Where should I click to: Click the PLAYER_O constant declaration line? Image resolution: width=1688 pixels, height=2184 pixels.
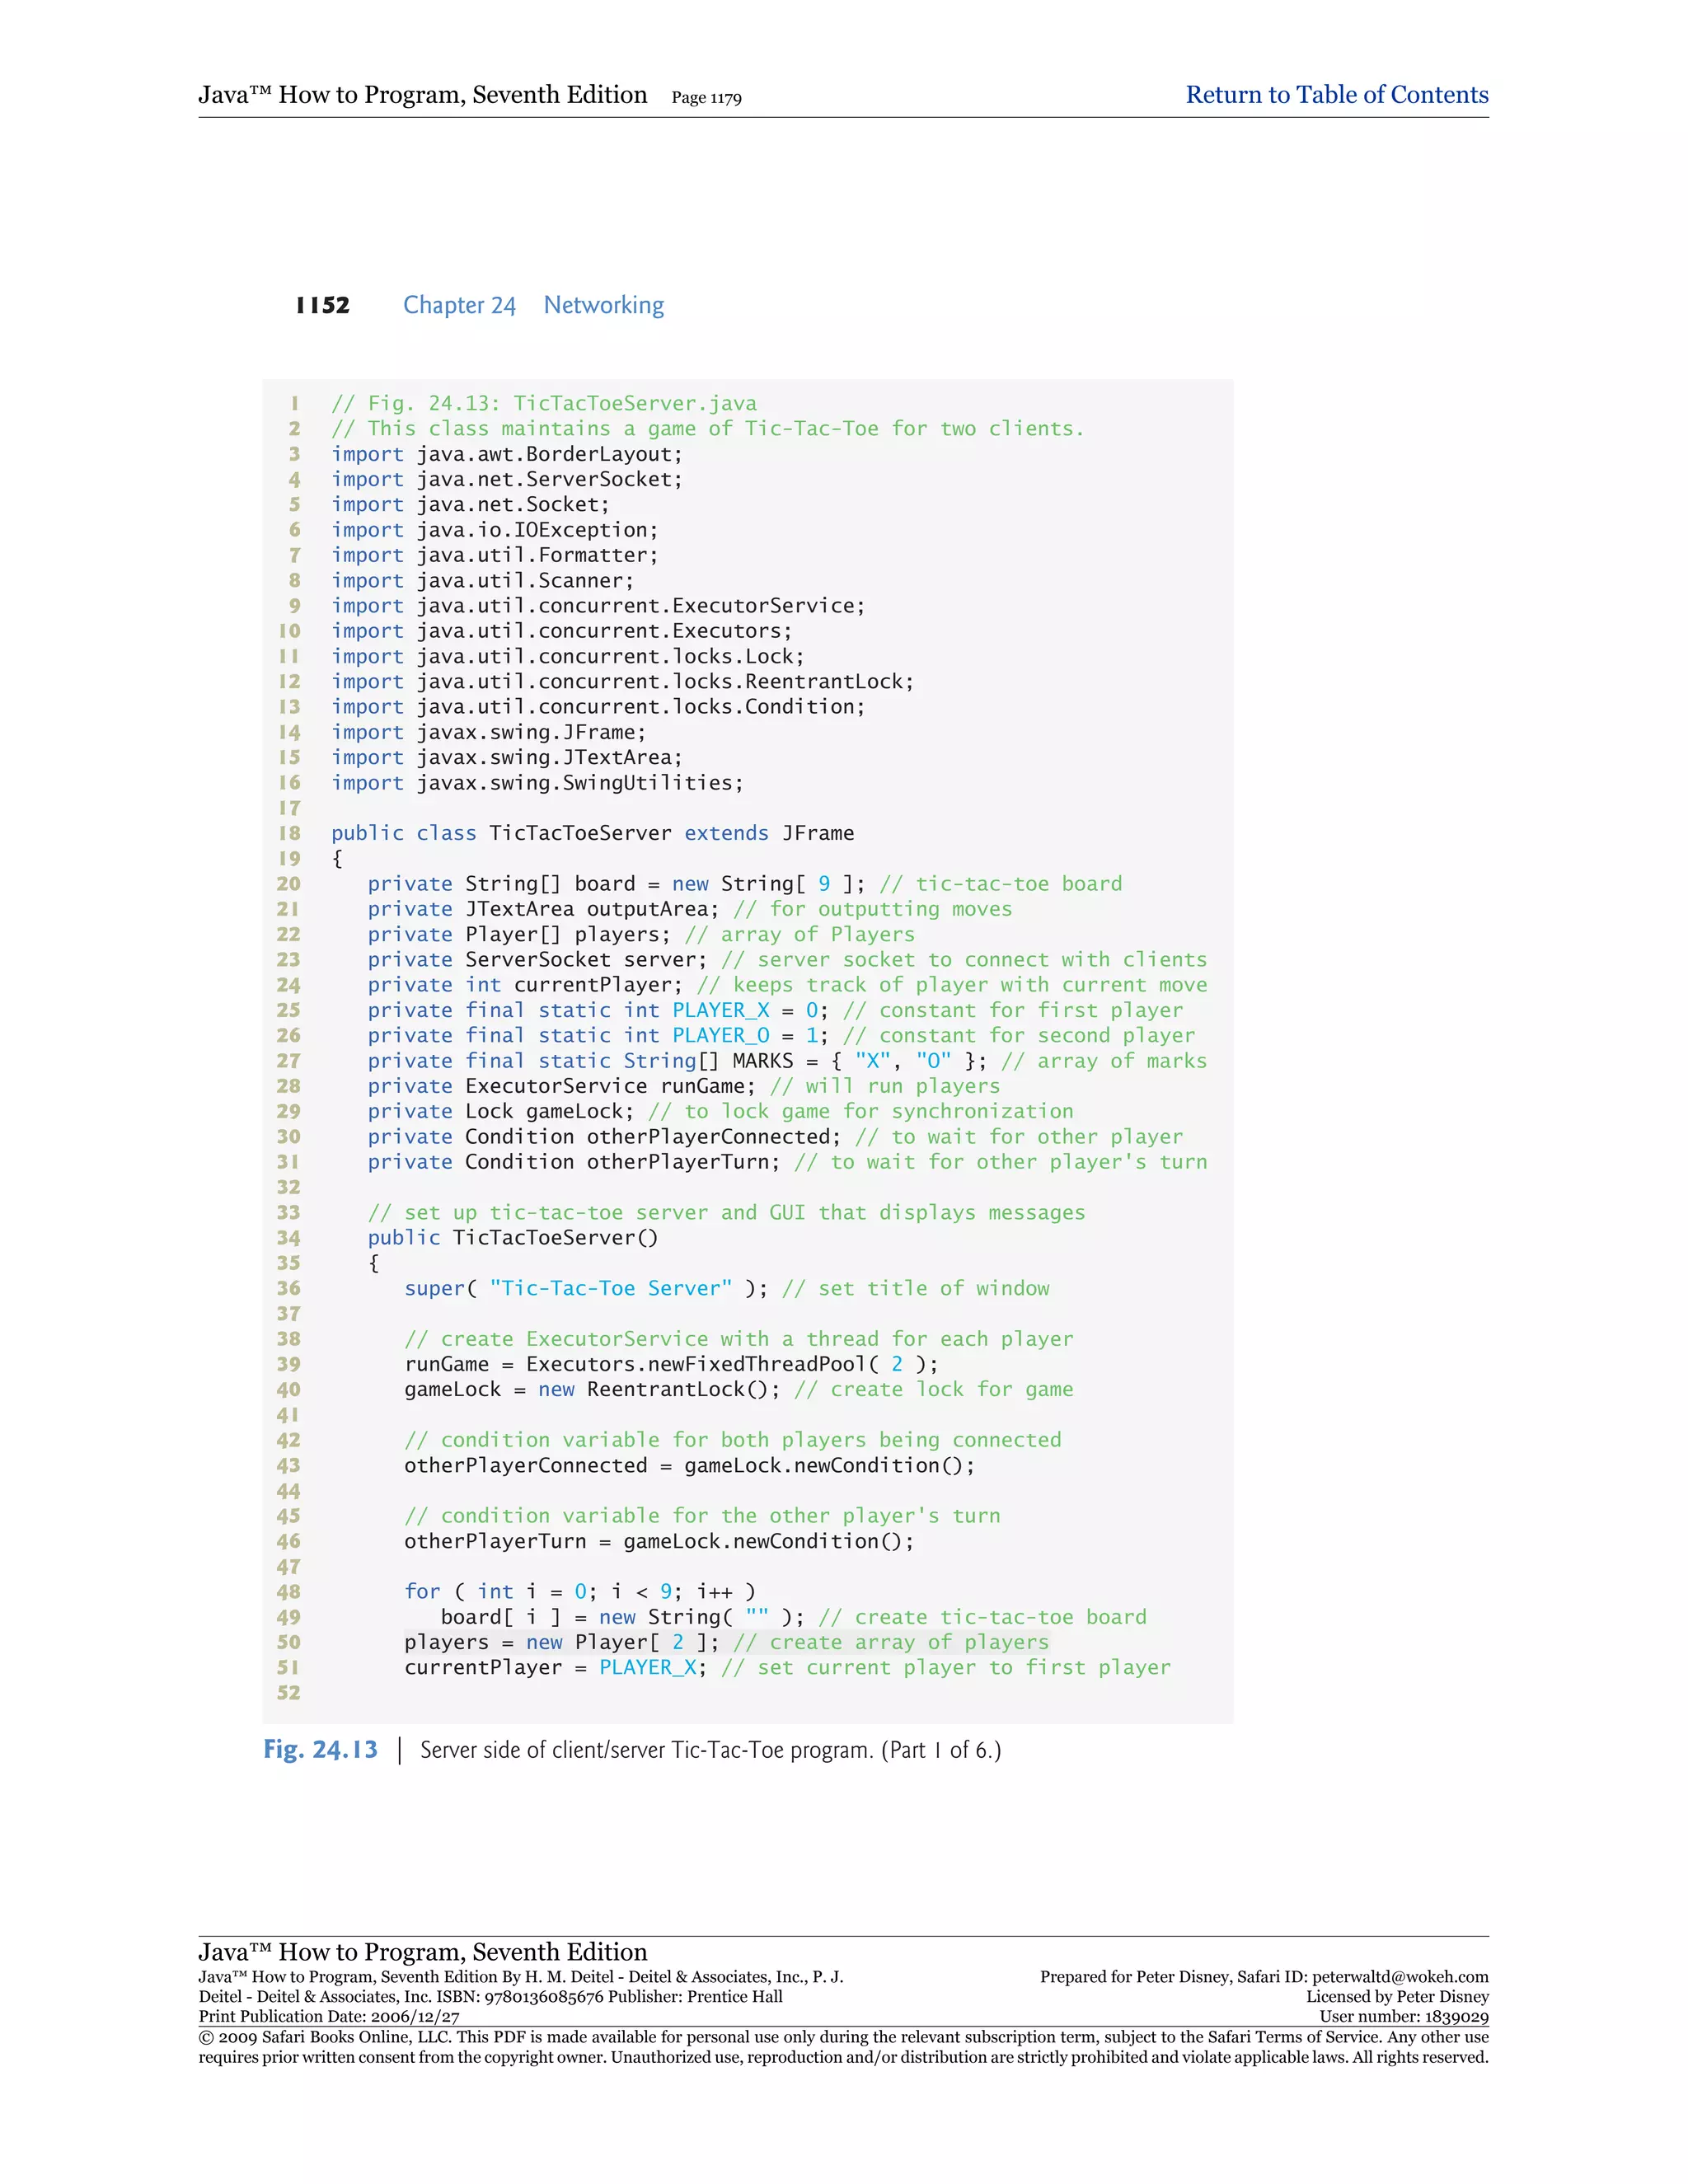pyautogui.click(x=780, y=1035)
